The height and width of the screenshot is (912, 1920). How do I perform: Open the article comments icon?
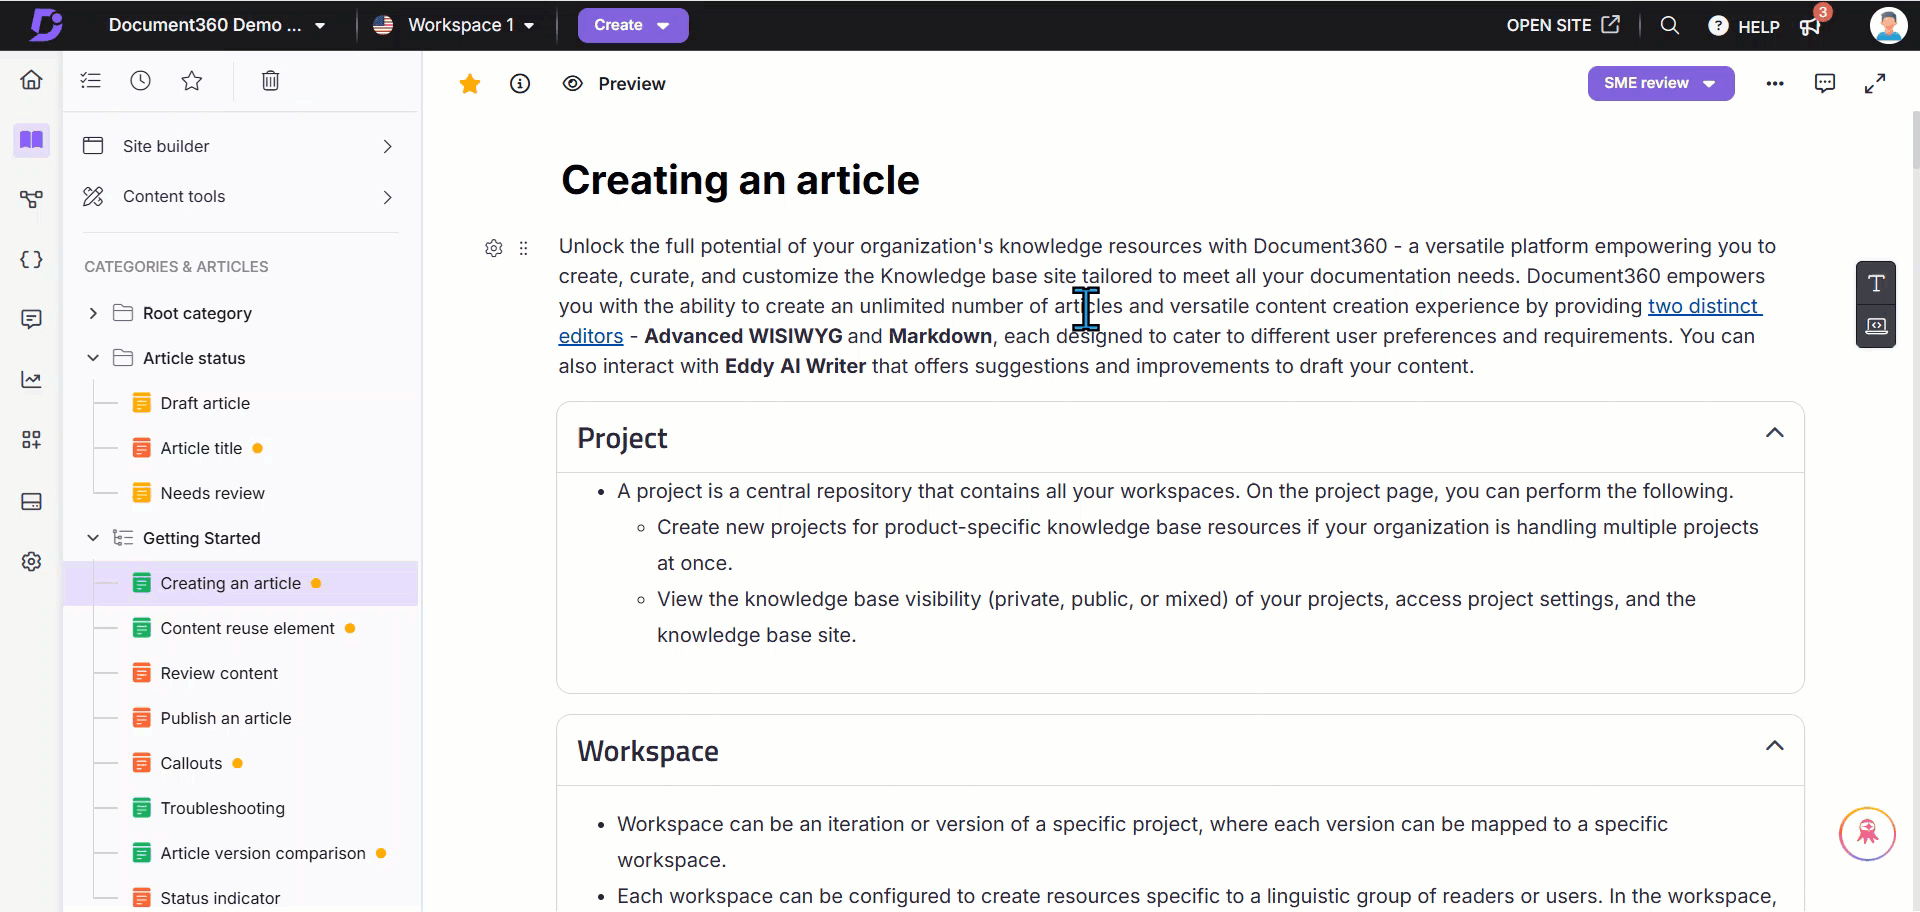pyautogui.click(x=1825, y=84)
